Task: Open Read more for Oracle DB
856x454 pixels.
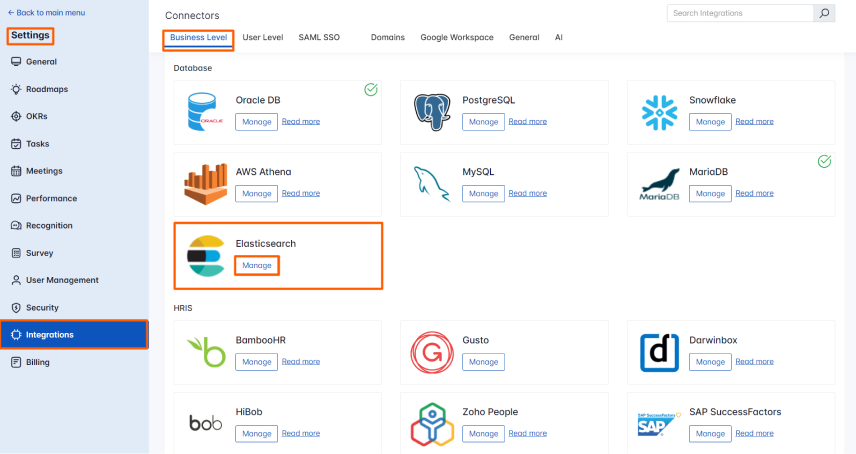Action: 301,121
